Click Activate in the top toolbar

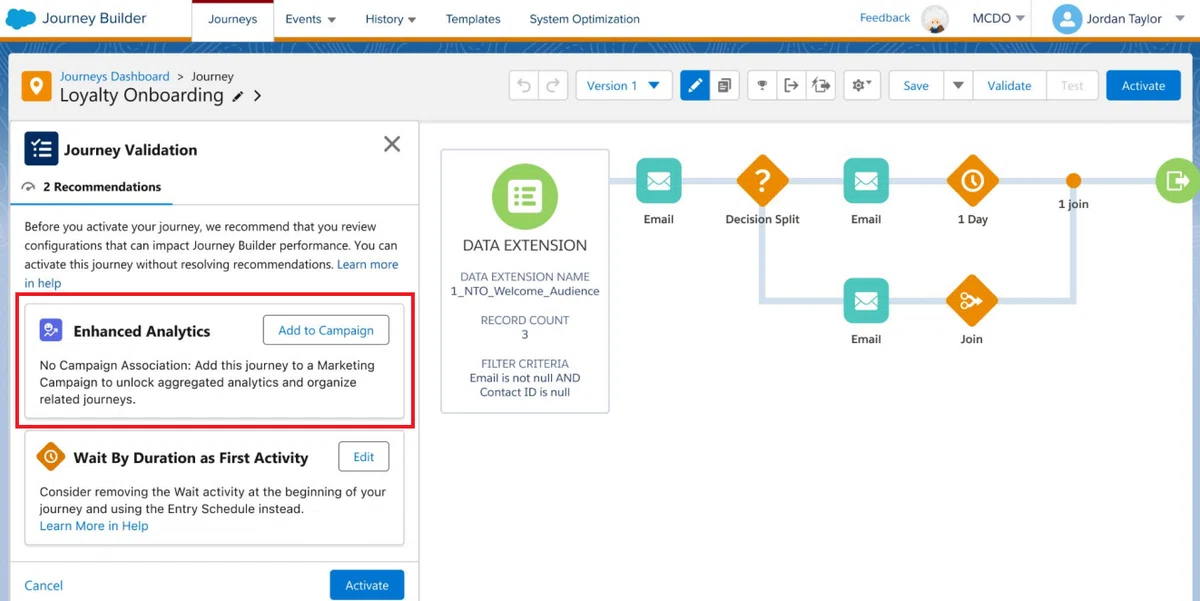(1143, 86)
